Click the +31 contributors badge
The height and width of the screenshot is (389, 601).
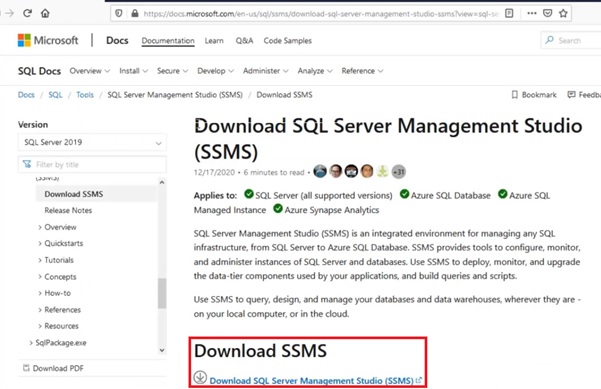pyautogui.click(x=399, y=171)
